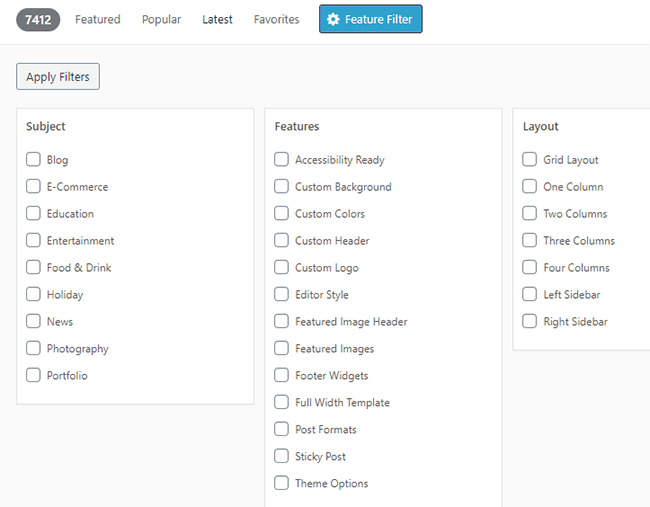
Task: Go to the Favorites tab
Action: point(276,19)
